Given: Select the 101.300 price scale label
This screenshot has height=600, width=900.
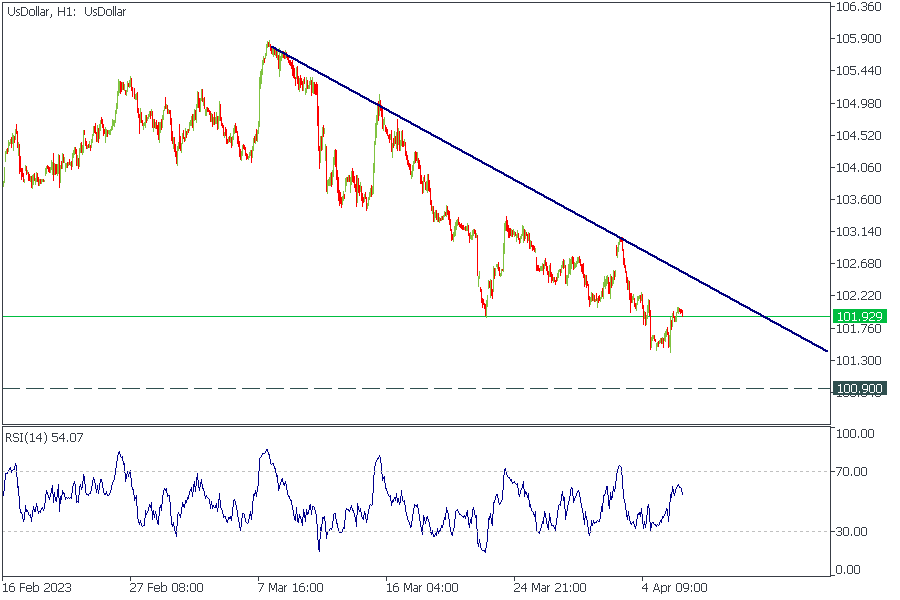Looking at the screenshot, I should tap(858, 360).
